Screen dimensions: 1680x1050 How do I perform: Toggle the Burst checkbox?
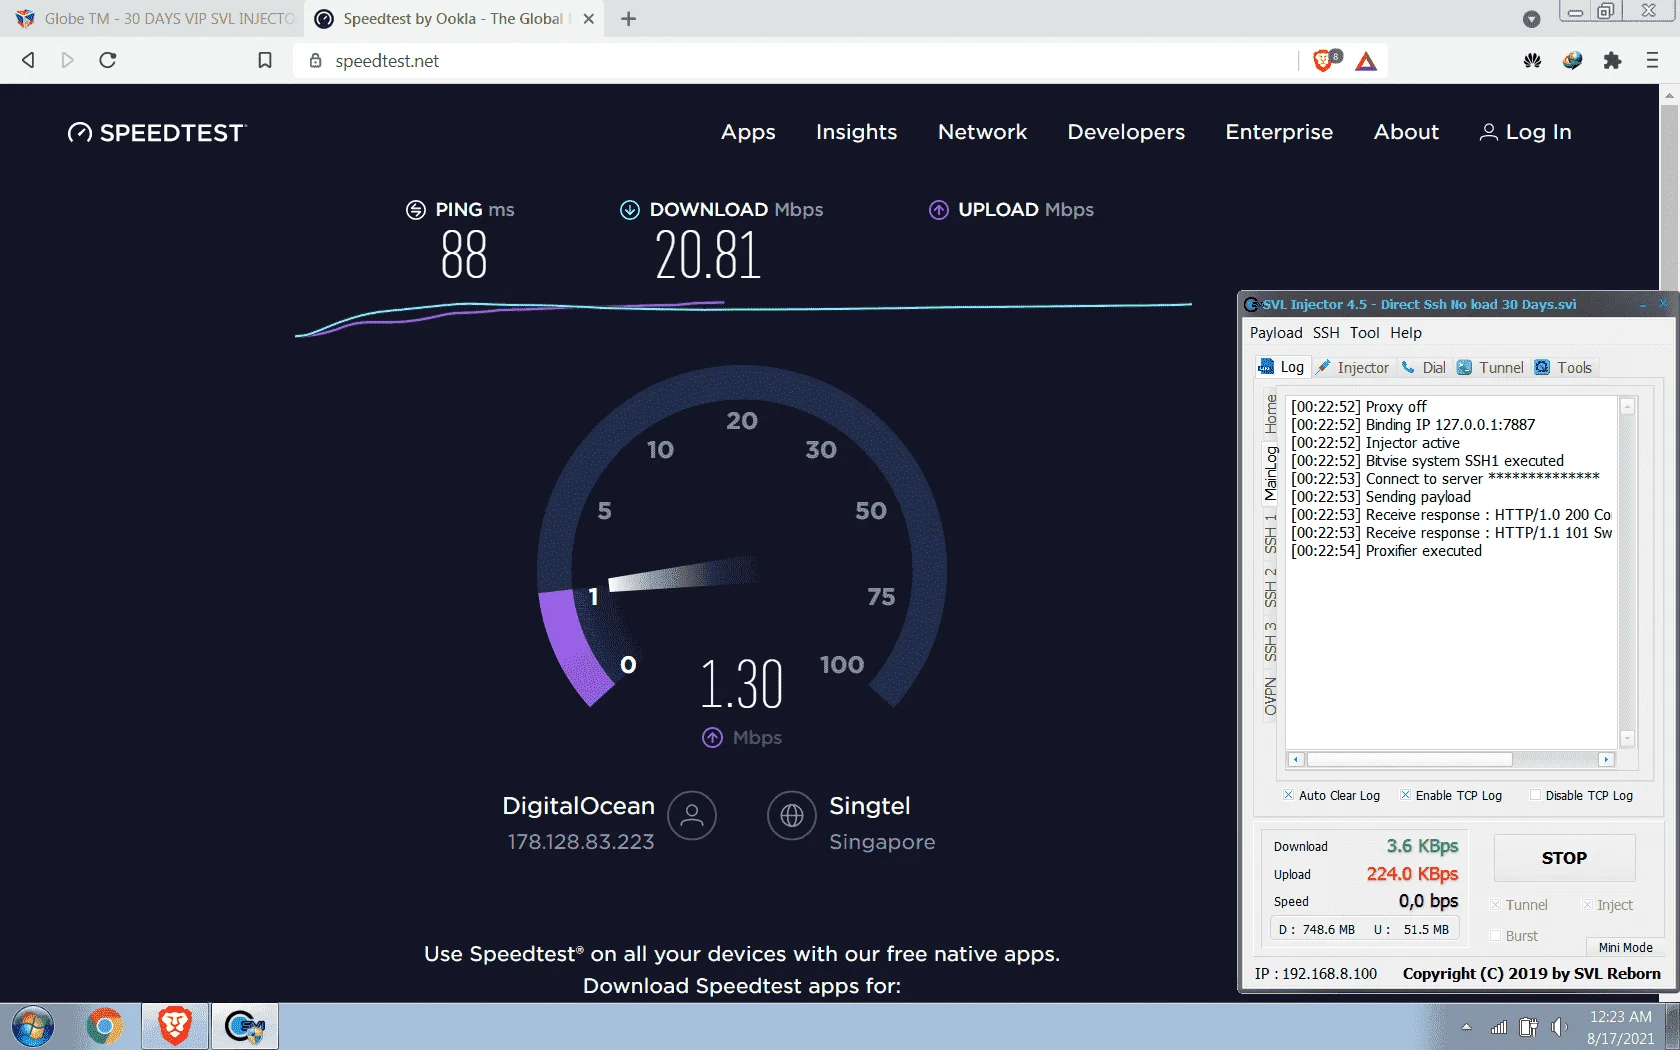pos(1496,936)
